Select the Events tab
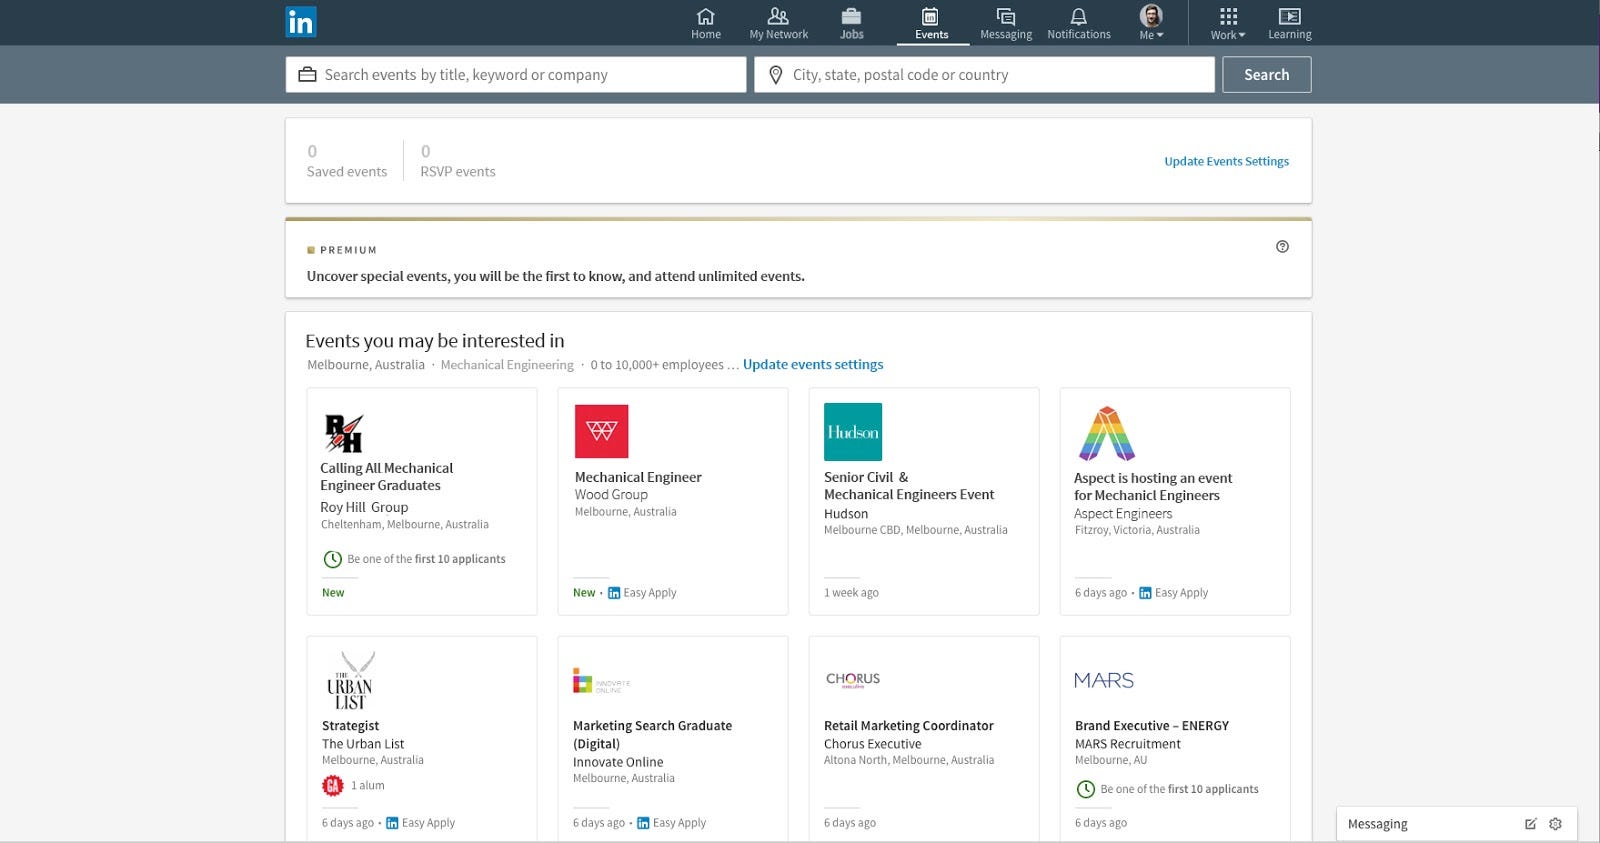Viewport: 1600px width, 843px height. coord(931,23)
